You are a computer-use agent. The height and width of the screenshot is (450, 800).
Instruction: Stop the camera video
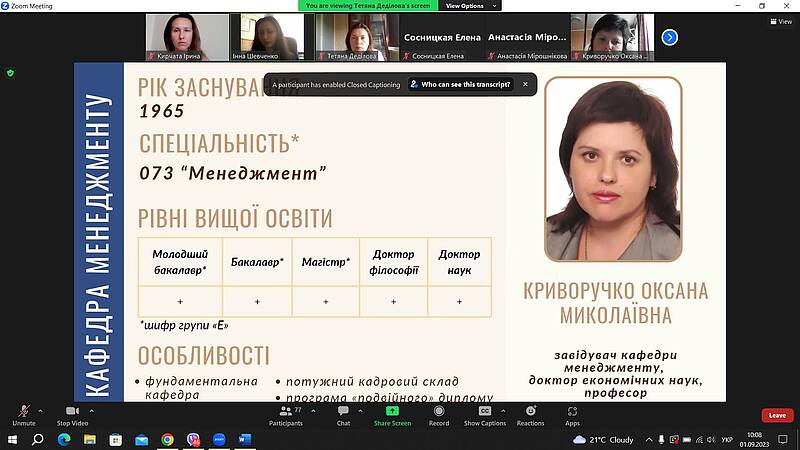point(72,415)
